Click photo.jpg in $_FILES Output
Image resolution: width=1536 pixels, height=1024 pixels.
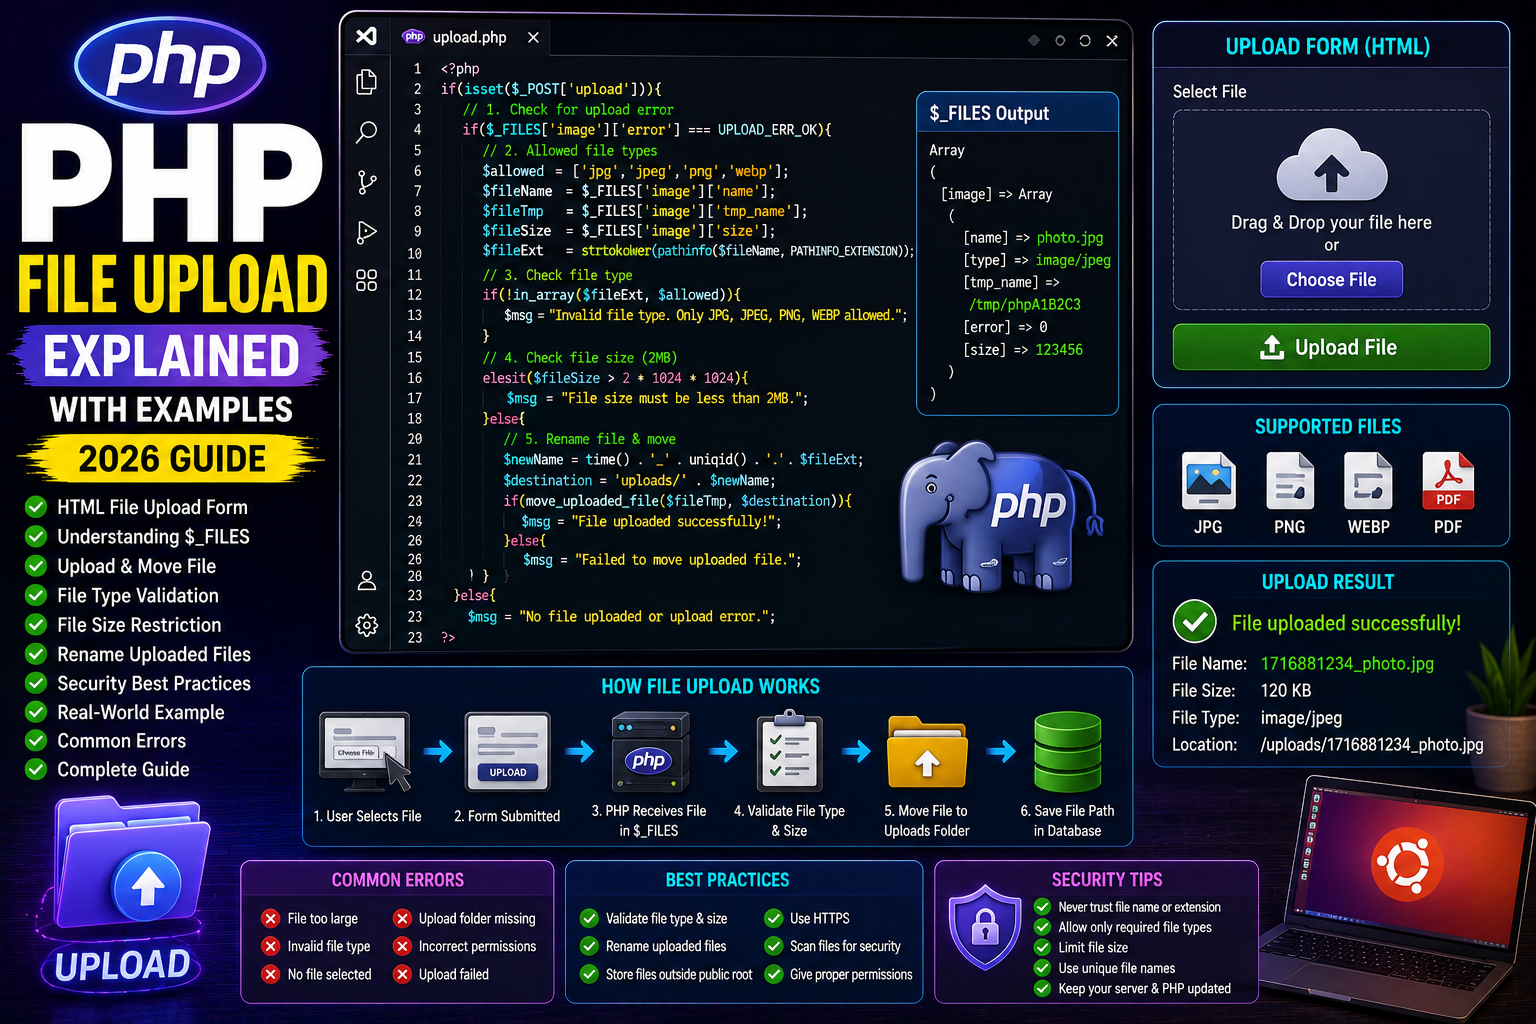(1070, 238)
